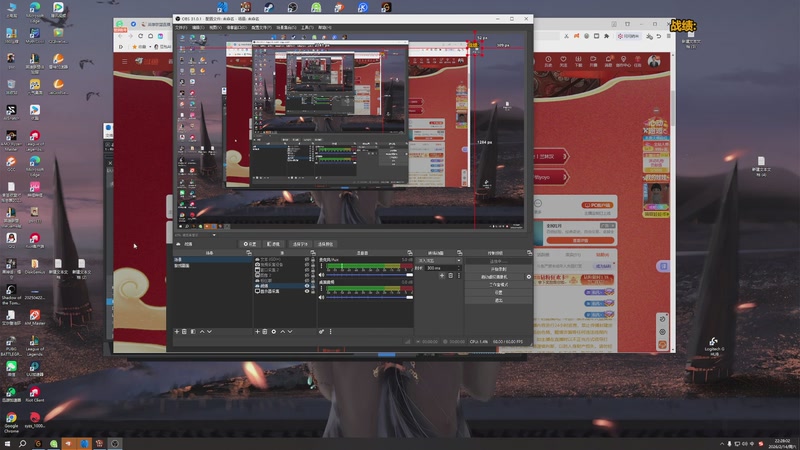Pop out the Scene Transitions dock icon
800x450 pixels.
coord(459,253)
